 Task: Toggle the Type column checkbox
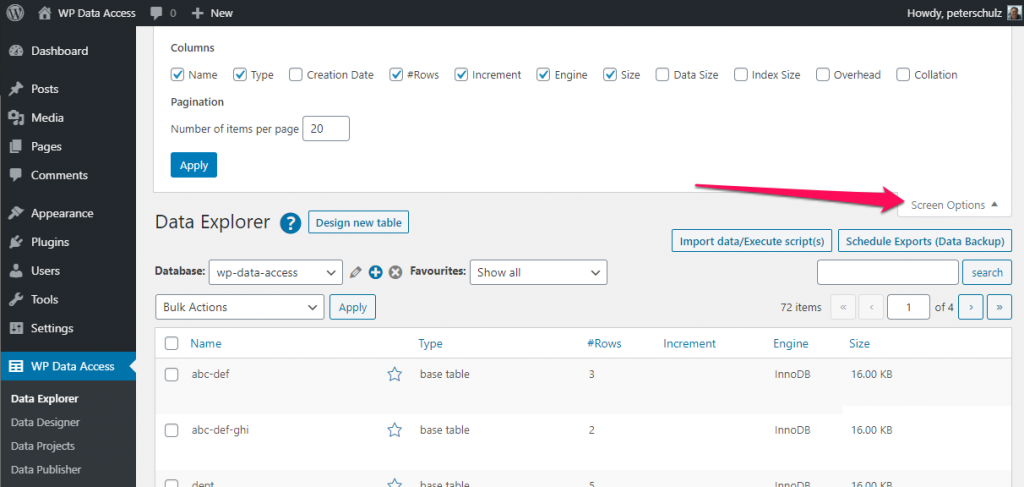pyautogui.click(x=240, y=74)
